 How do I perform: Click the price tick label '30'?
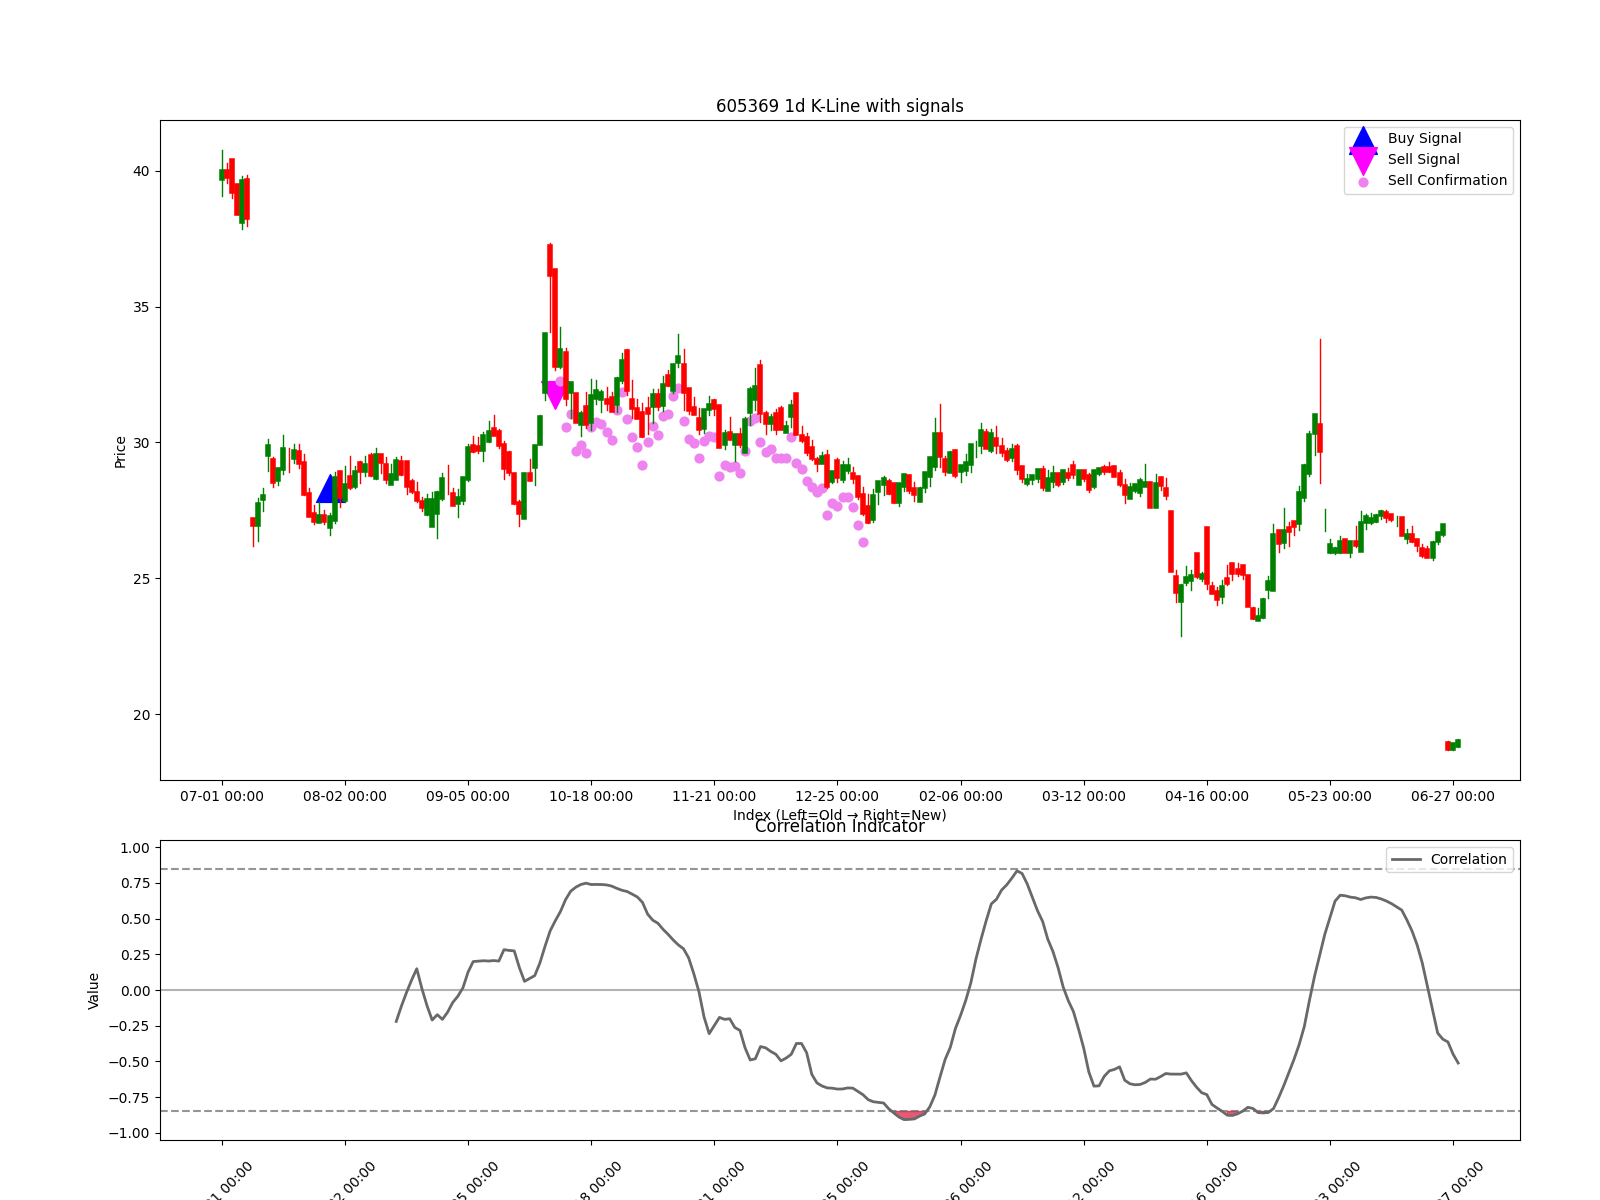141,443
